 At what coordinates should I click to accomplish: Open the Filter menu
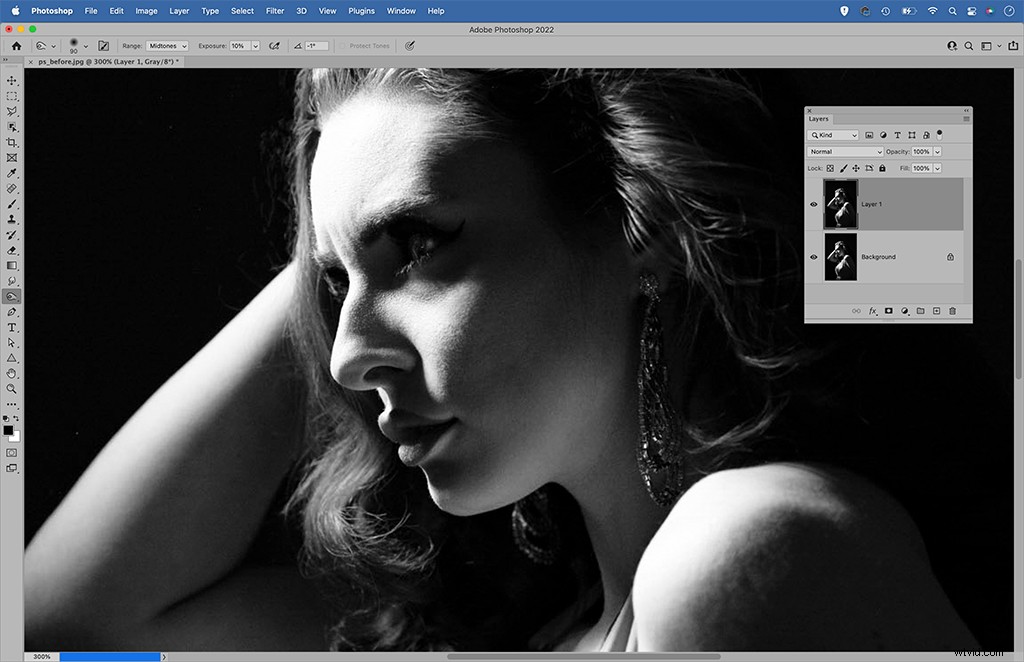[x=275, y=11]
